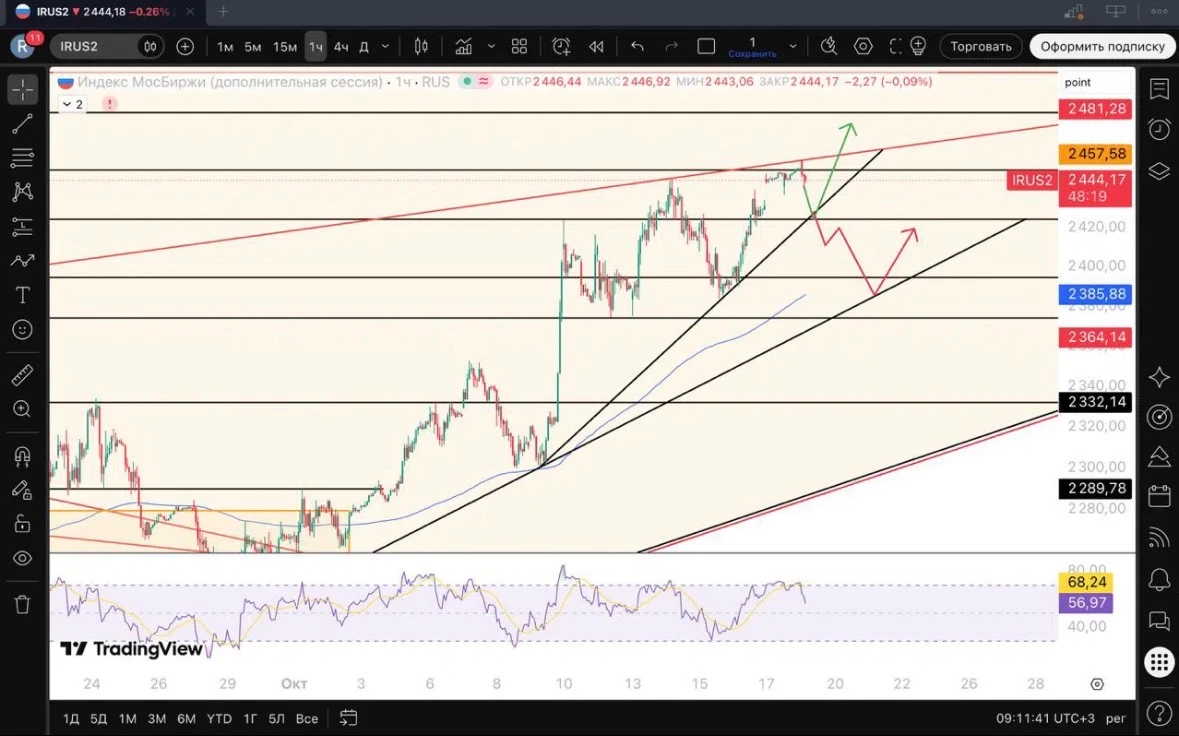Open indicator templates grid
Viewport: 1179px width, 736px height.
point(519,47)
